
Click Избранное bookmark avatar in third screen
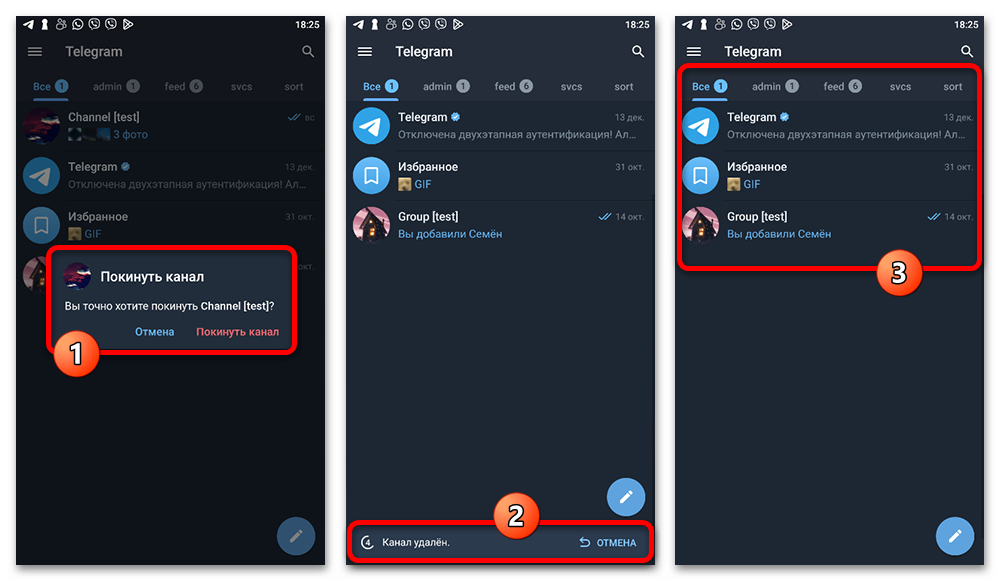(700, 175)
